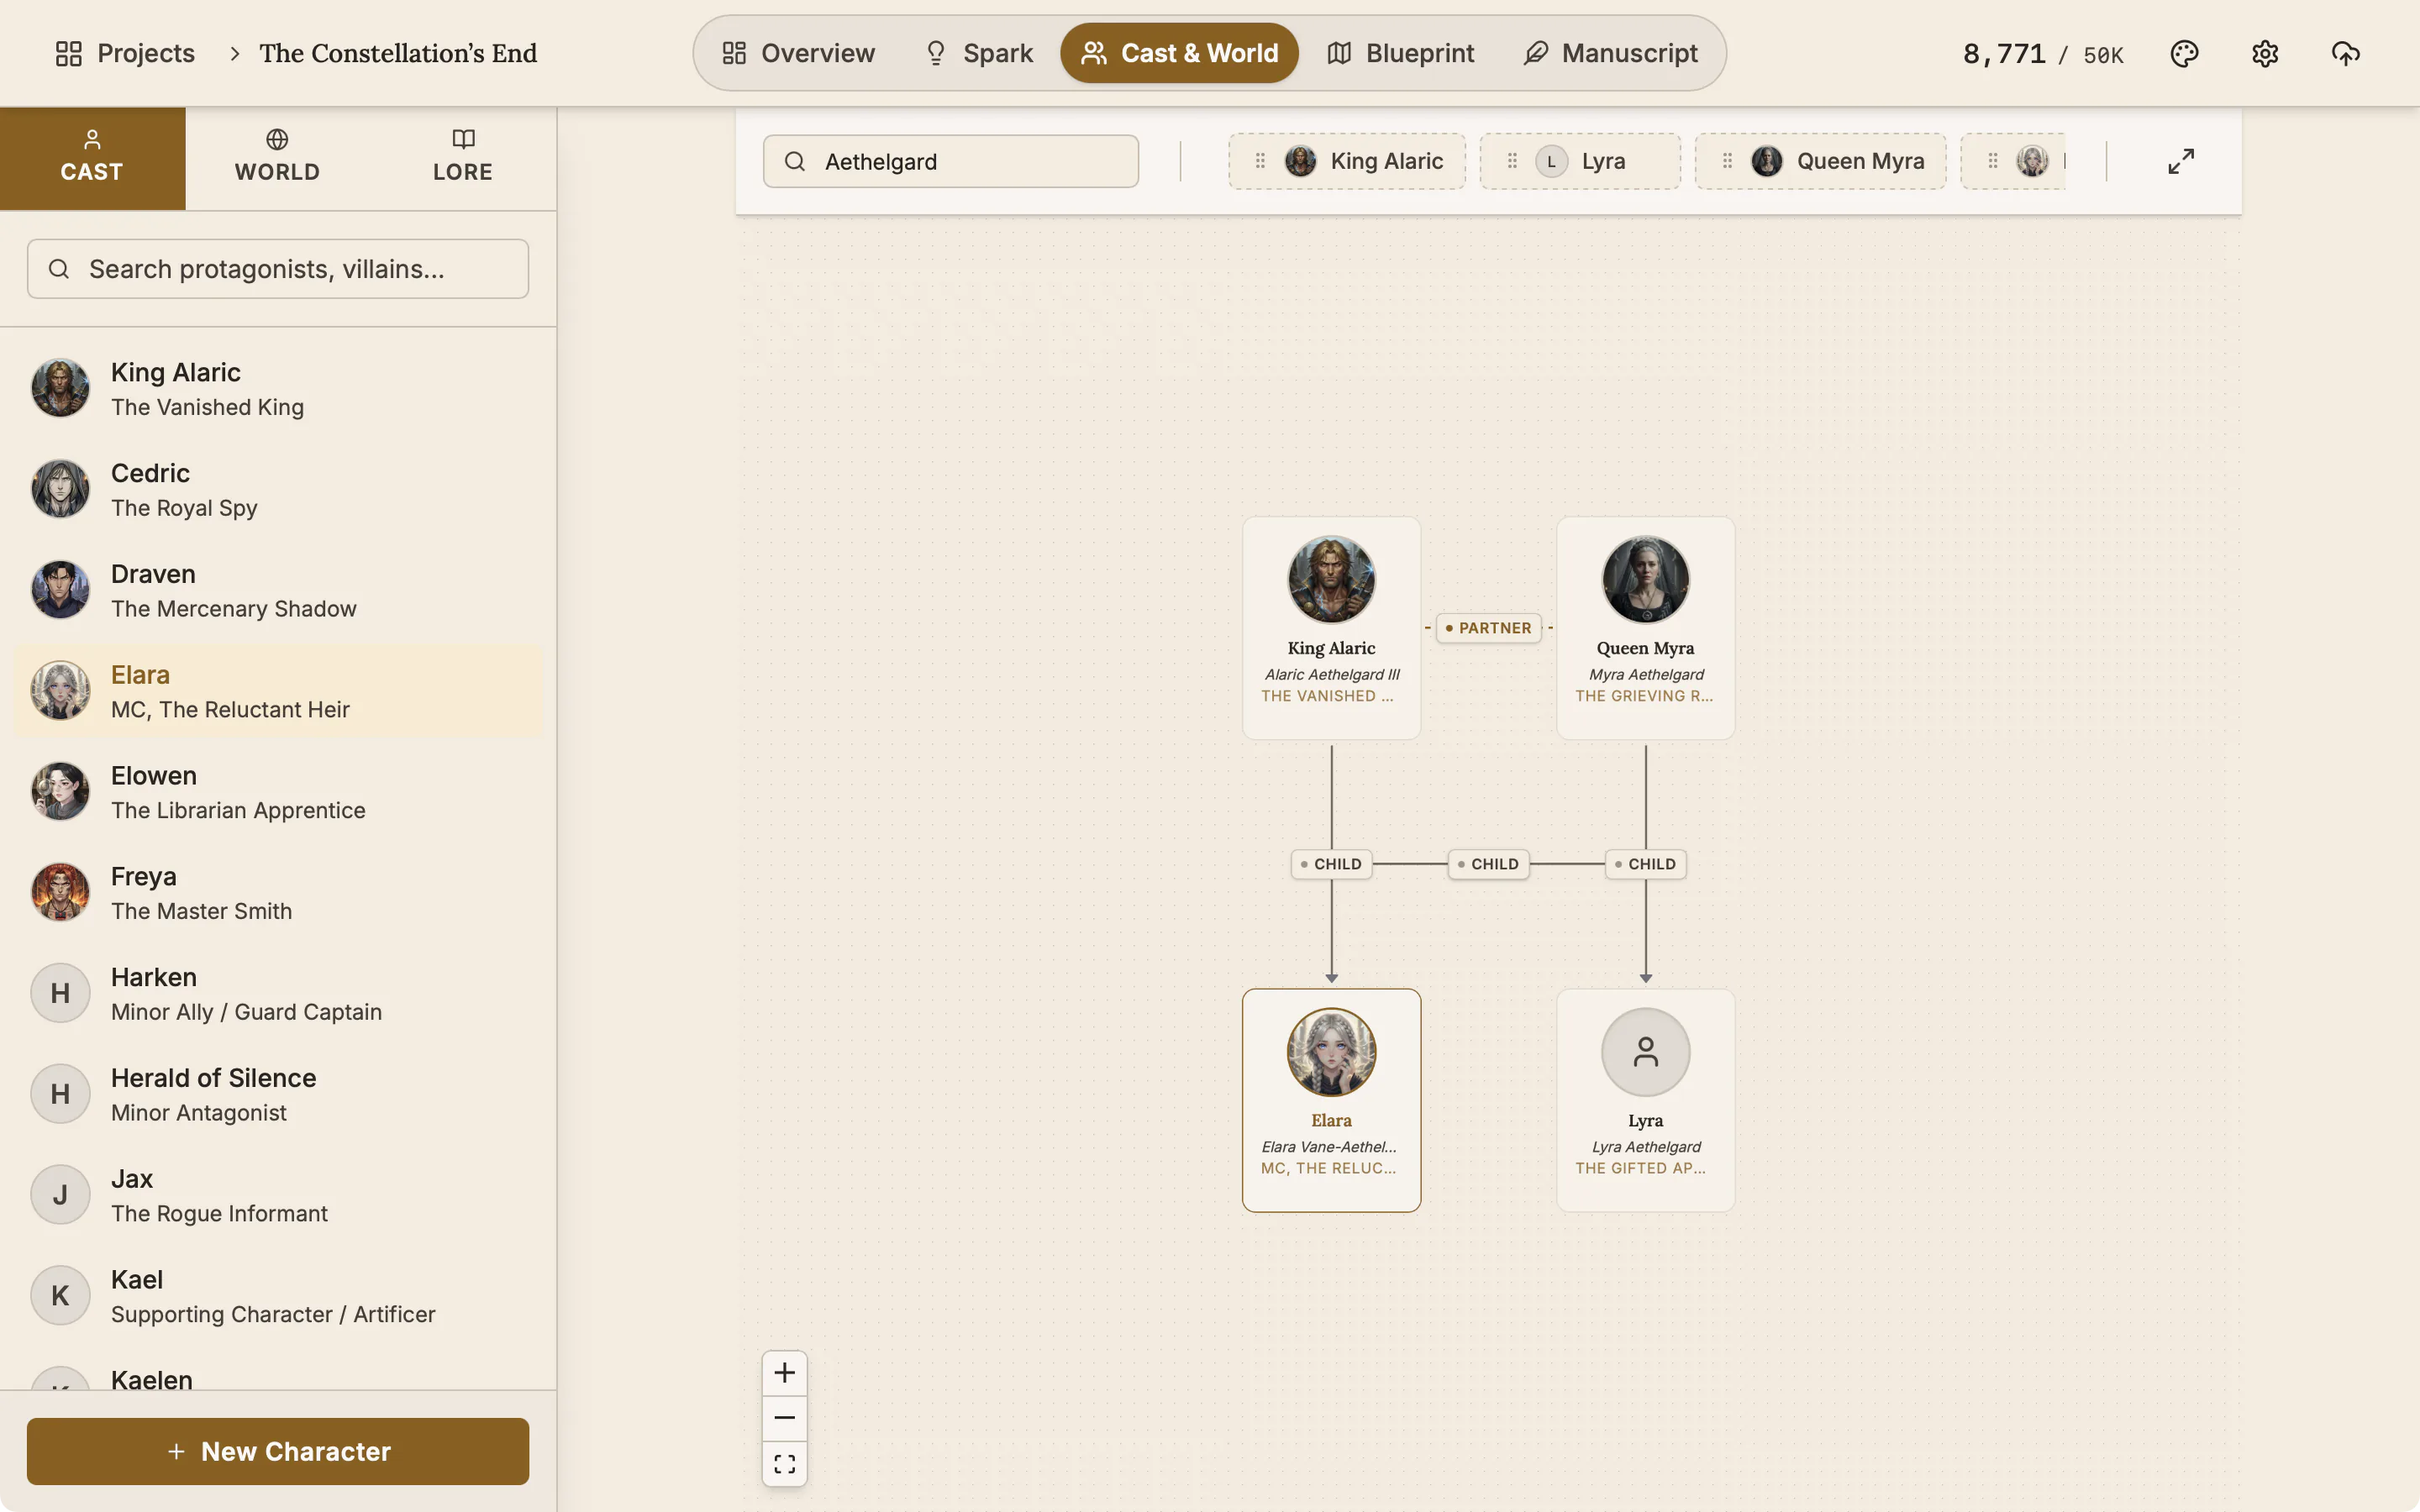Click the middle CHILD relationship label
The width and height of the screenshot is (2420, 1512).
(1488, 864)
